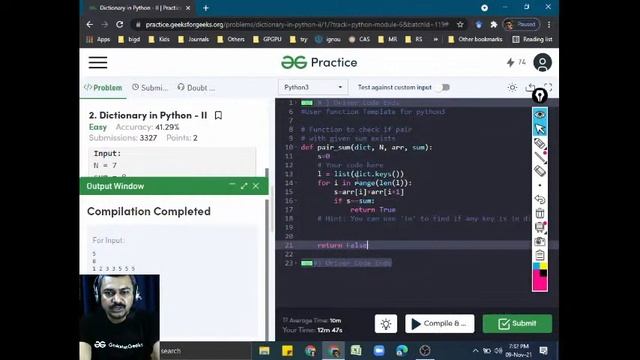Toggle Test against custom input switch
The width and height of the screenshot is (640, 360).
443,87
